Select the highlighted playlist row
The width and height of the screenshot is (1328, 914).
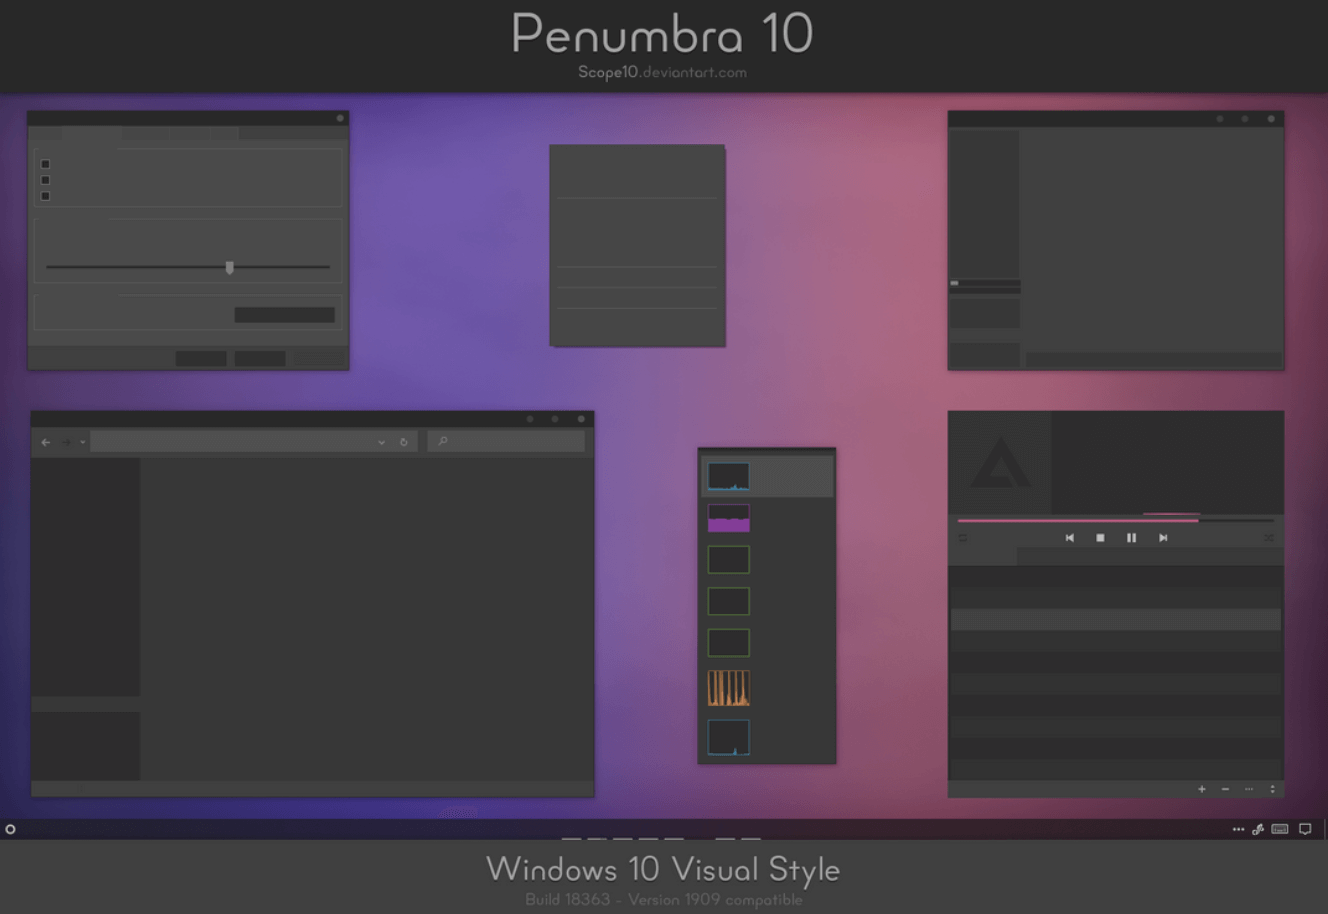(1115, 620)
